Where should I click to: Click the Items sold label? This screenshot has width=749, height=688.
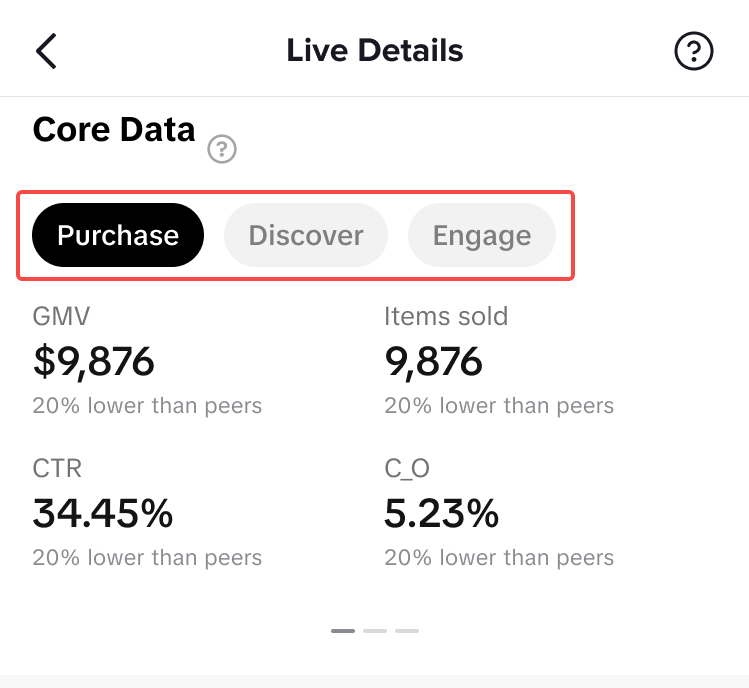(446, 317)
